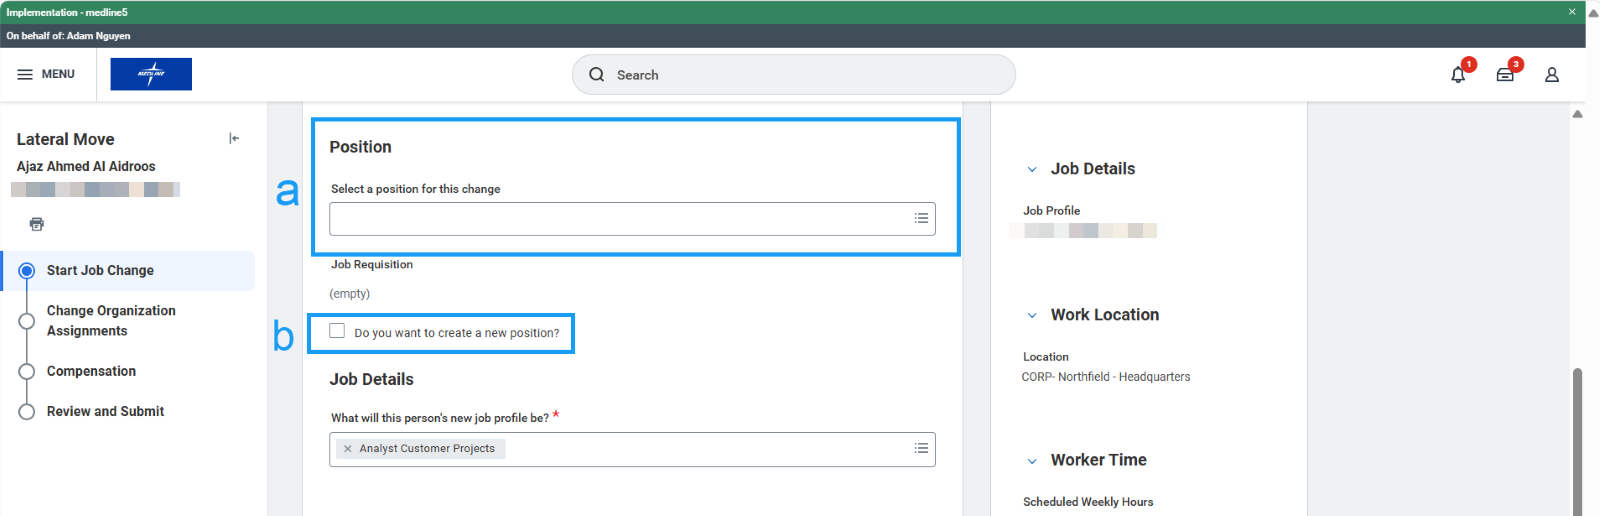
Task: Select the Start Job Change step
Action: (x=100, y=271)
